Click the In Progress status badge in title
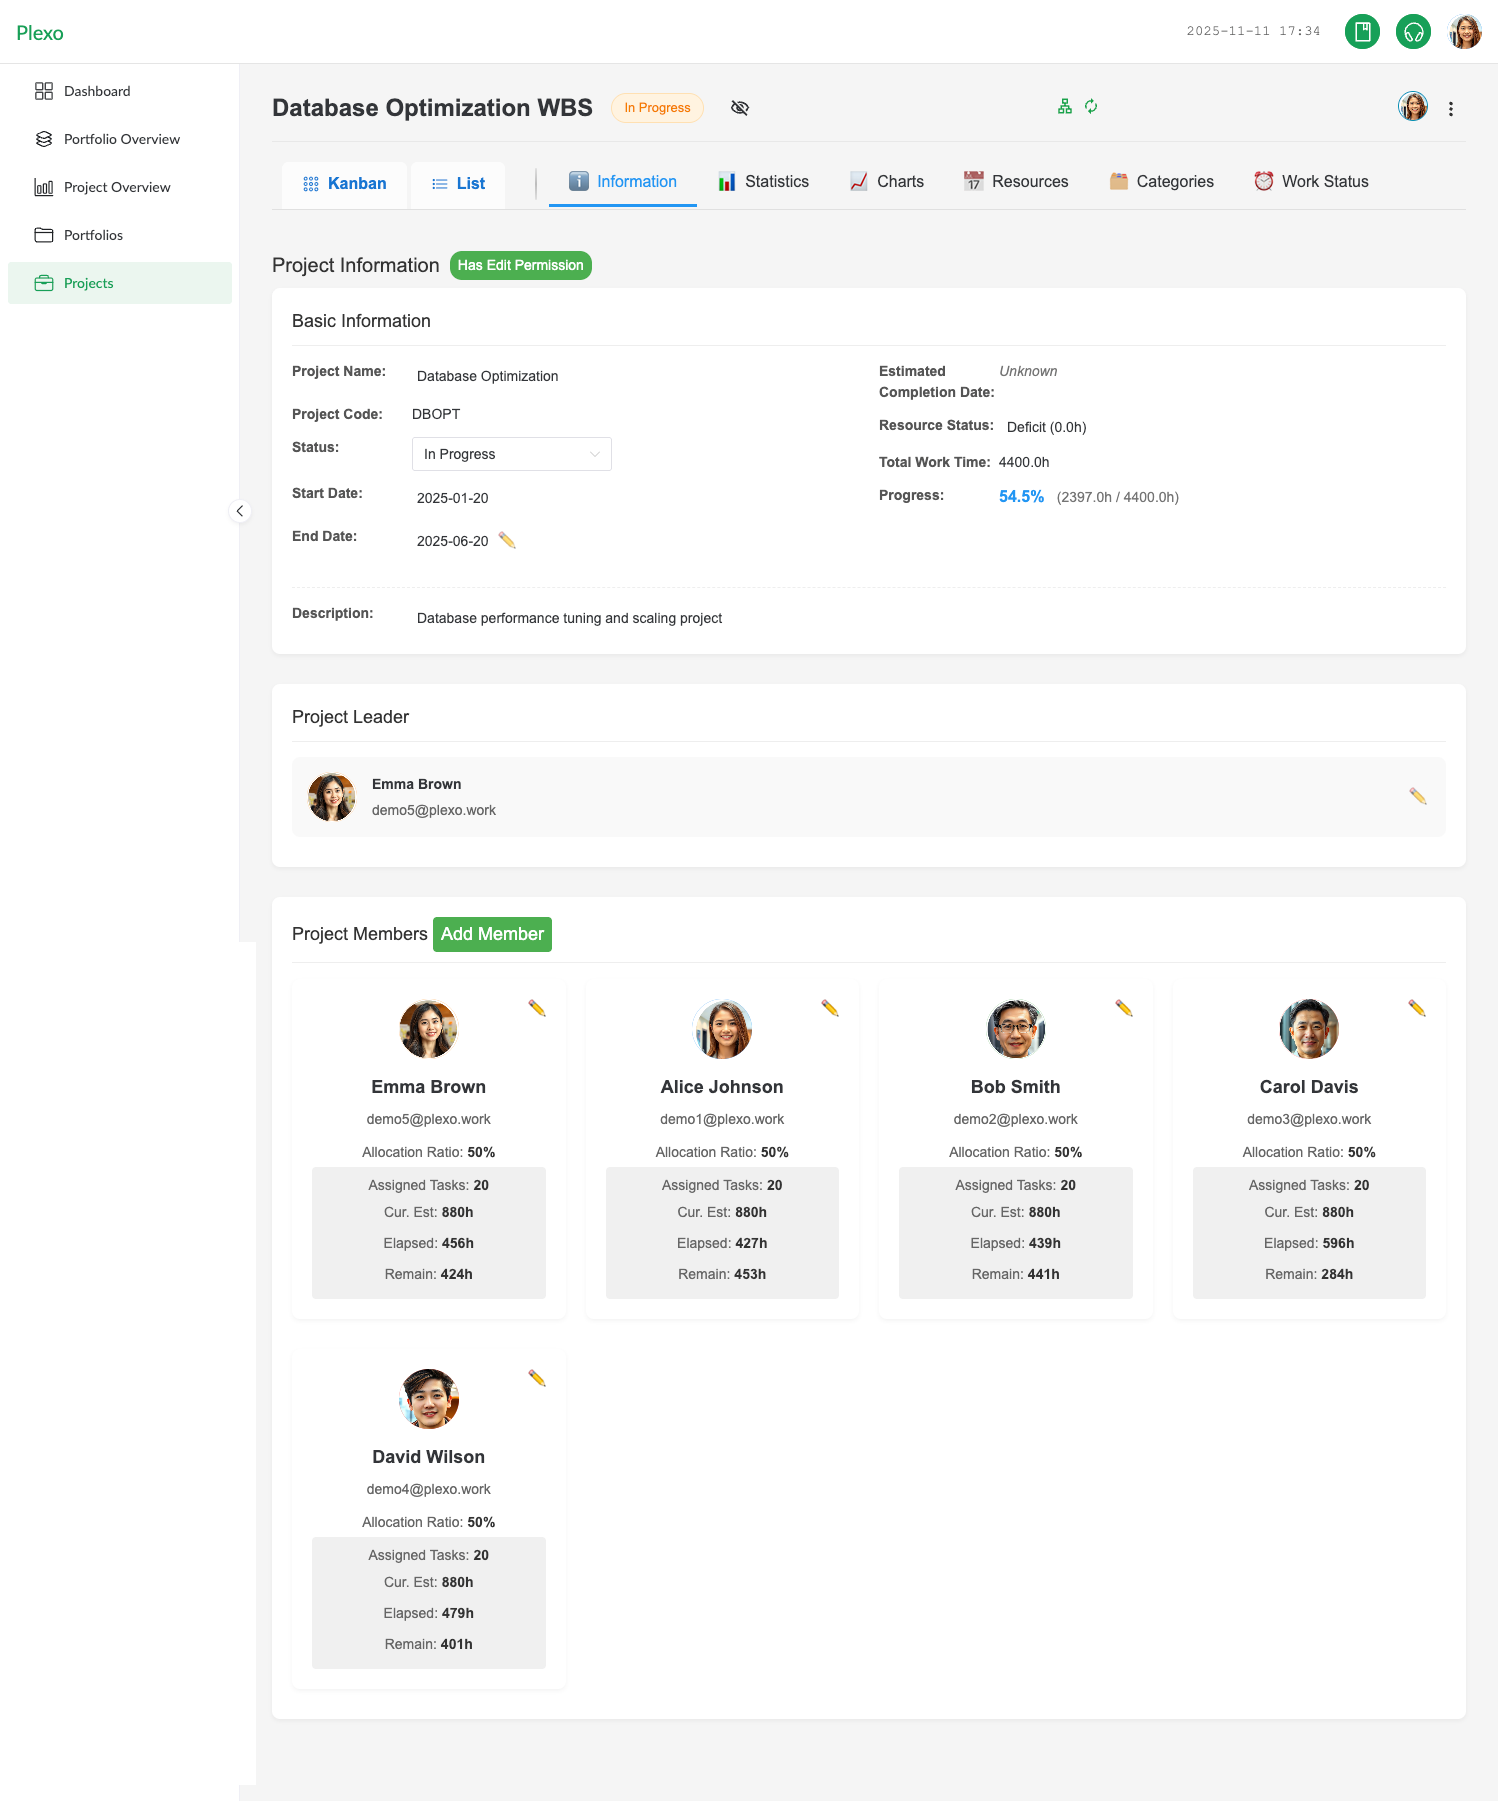 tap(657, 108)
